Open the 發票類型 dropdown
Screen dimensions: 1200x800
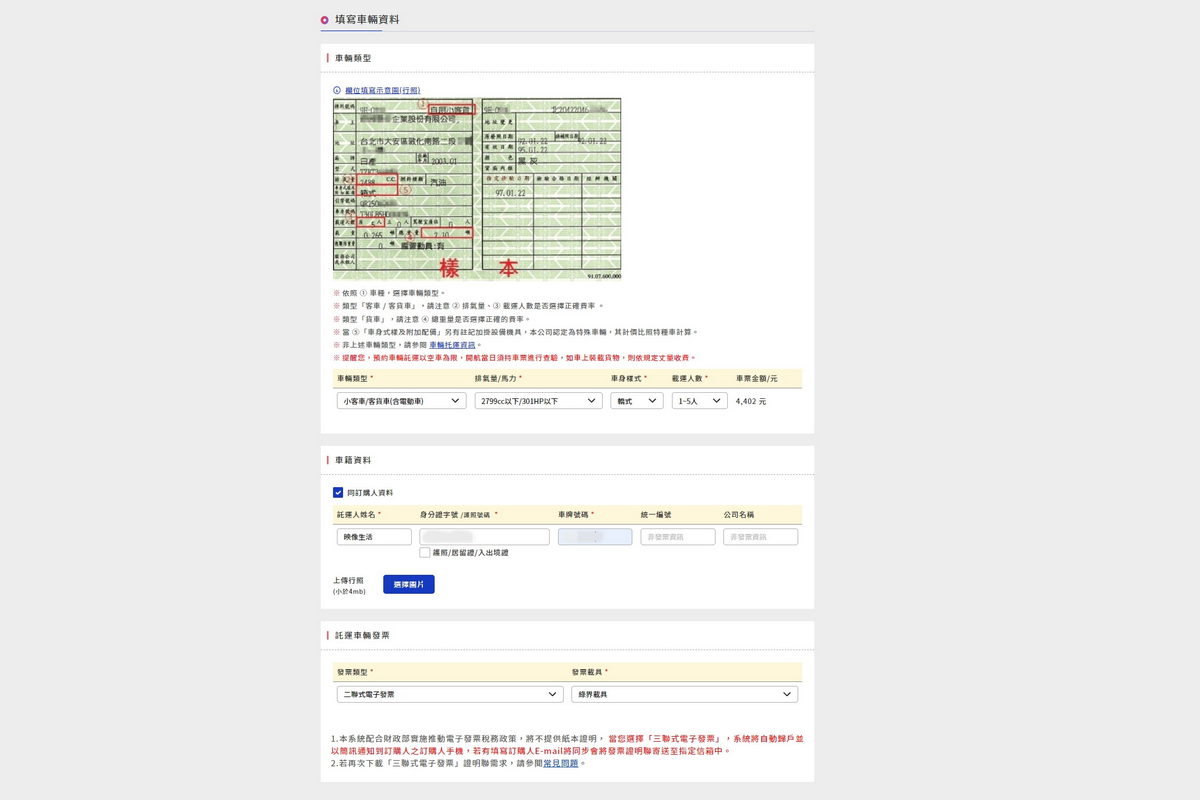(449, 694)
